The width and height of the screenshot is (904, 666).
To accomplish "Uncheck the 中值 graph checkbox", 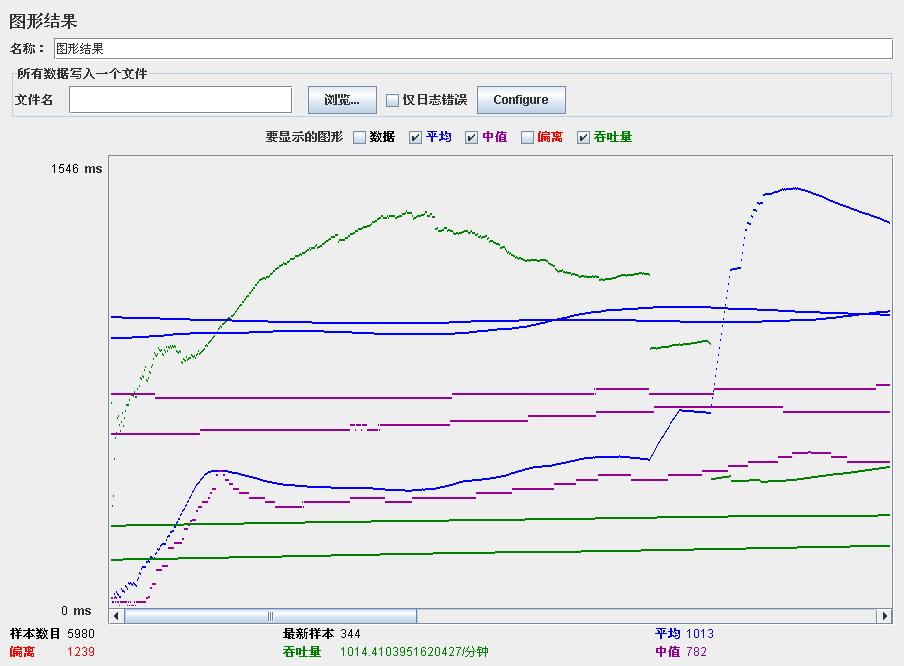I will pyautogui.click(x=471, y=137).
